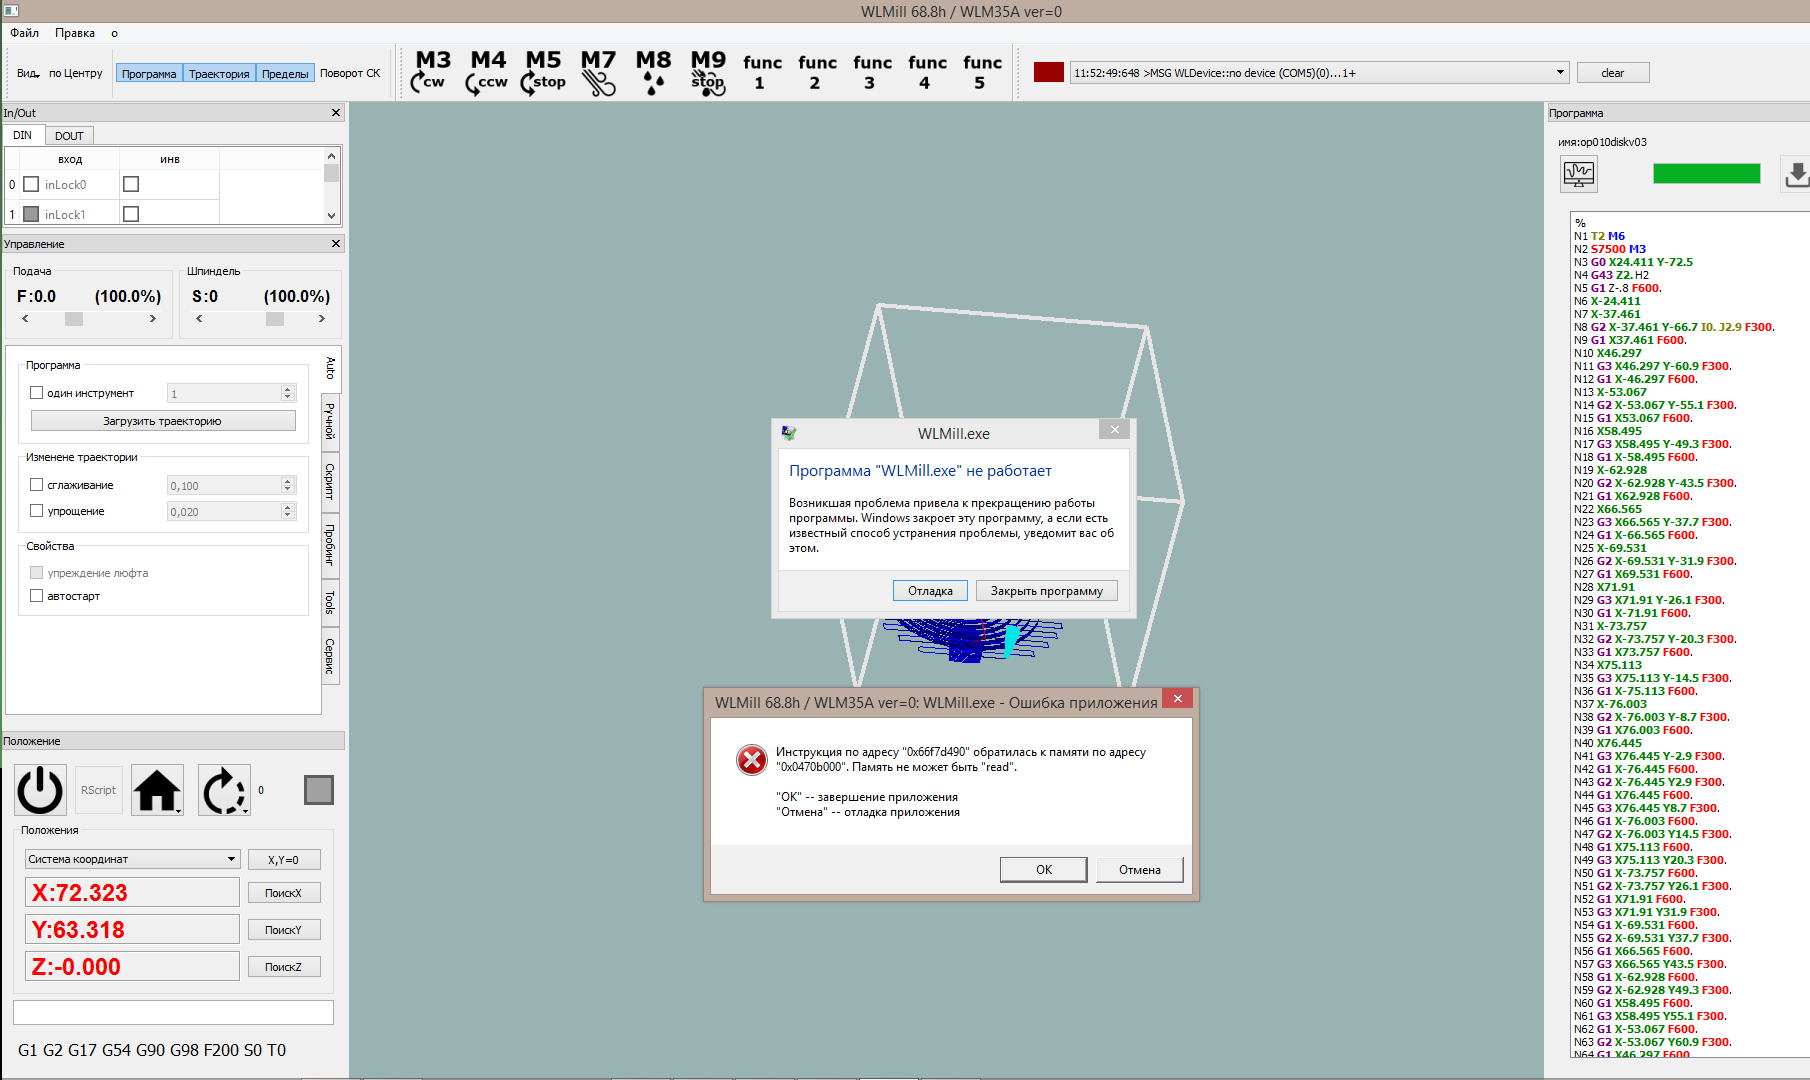Click the green program progress bar
The width and height of the screenshot is (1810, 1080).
tap(1706, 174)
